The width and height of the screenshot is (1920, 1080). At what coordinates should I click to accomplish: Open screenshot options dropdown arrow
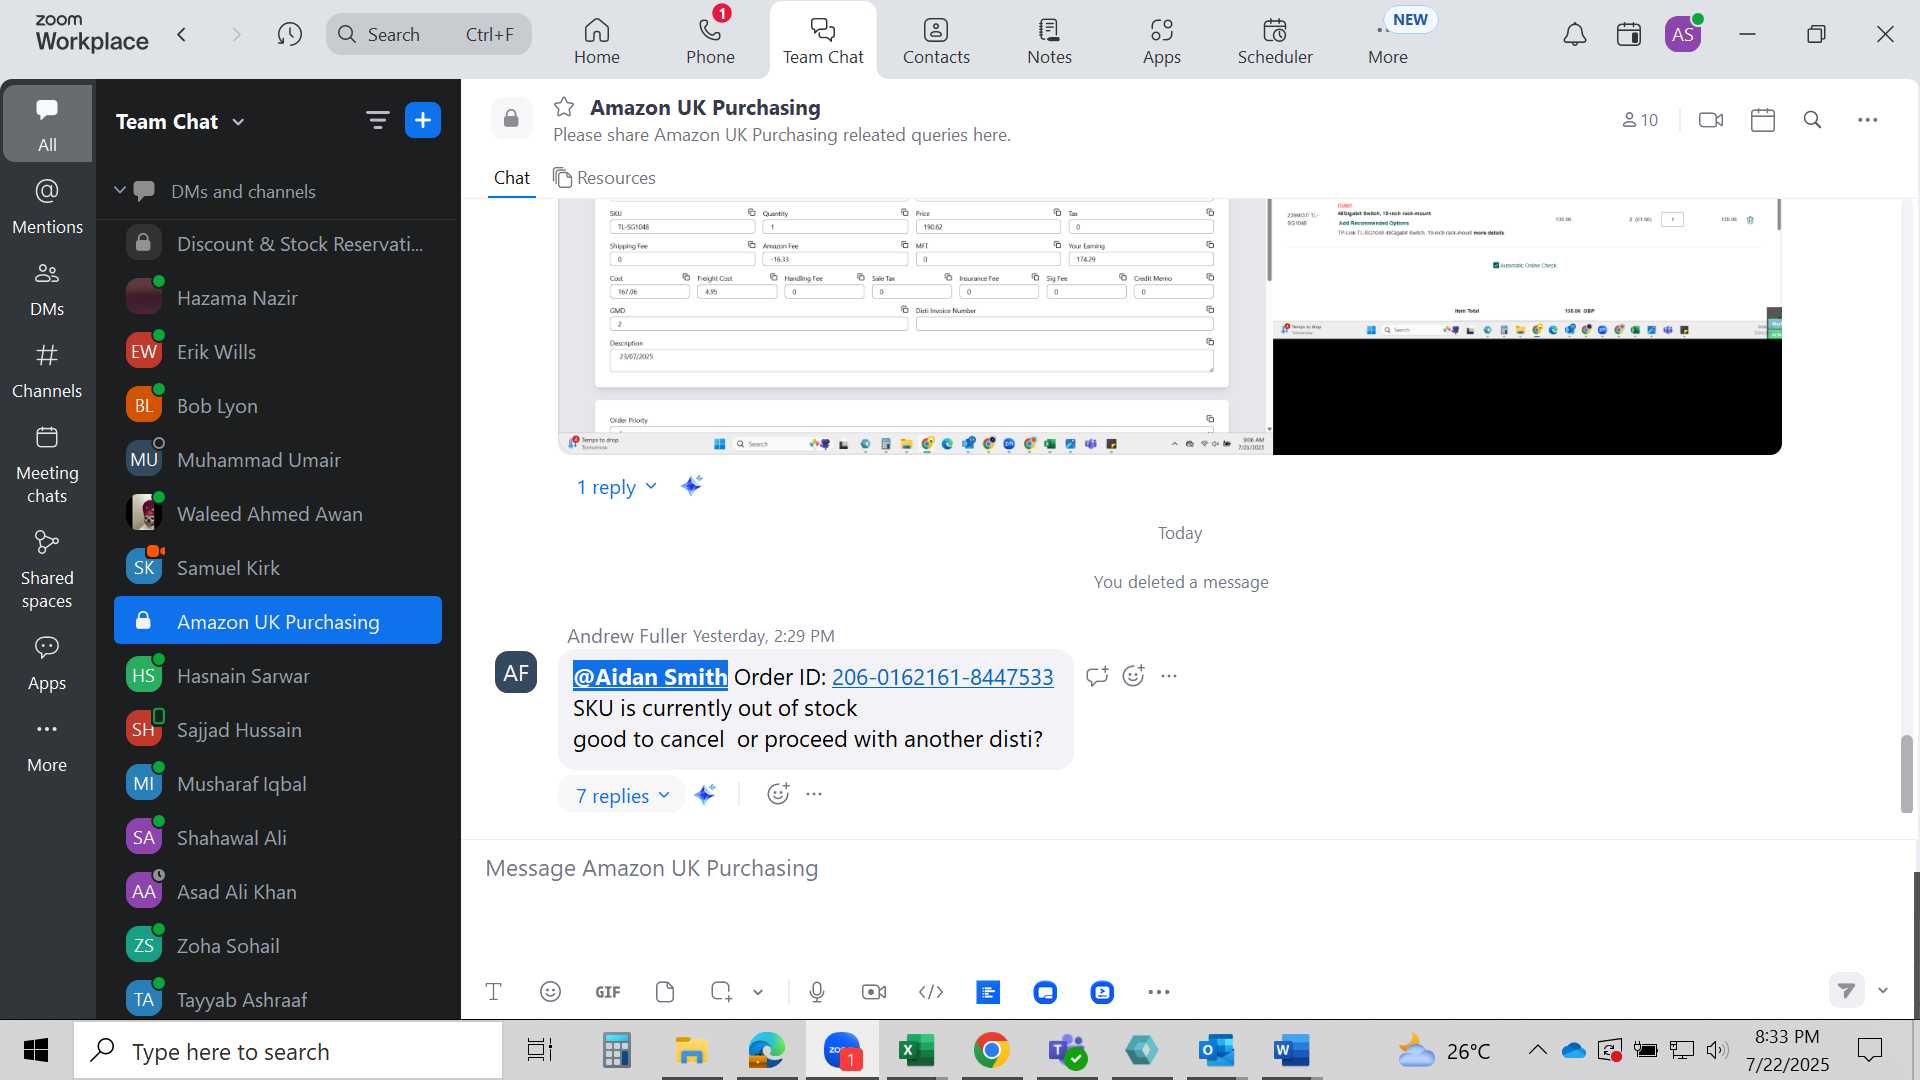point(758,992)
